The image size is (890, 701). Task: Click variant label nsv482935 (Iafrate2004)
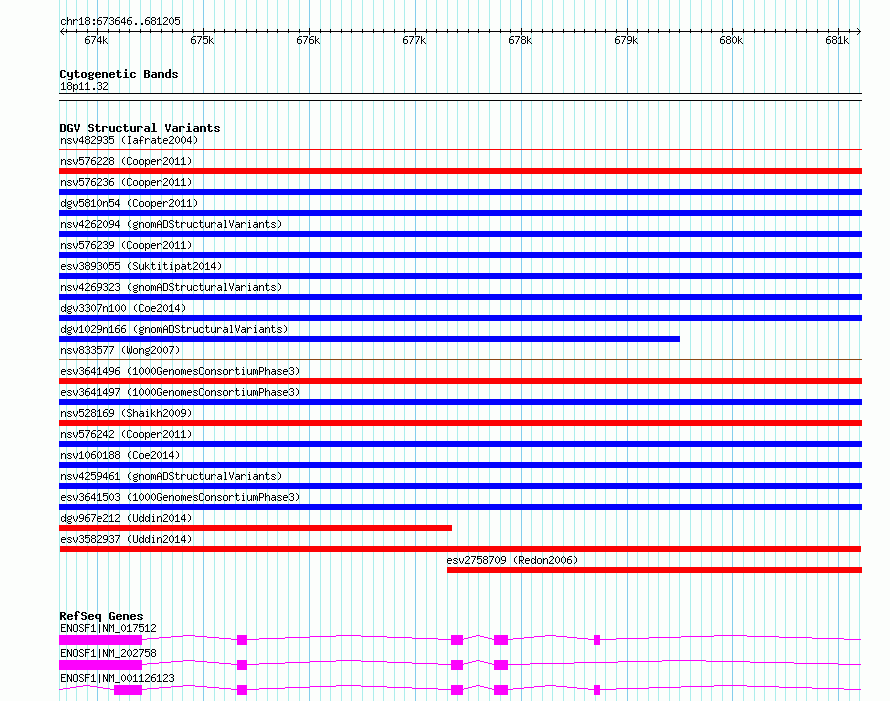point(129,140)
